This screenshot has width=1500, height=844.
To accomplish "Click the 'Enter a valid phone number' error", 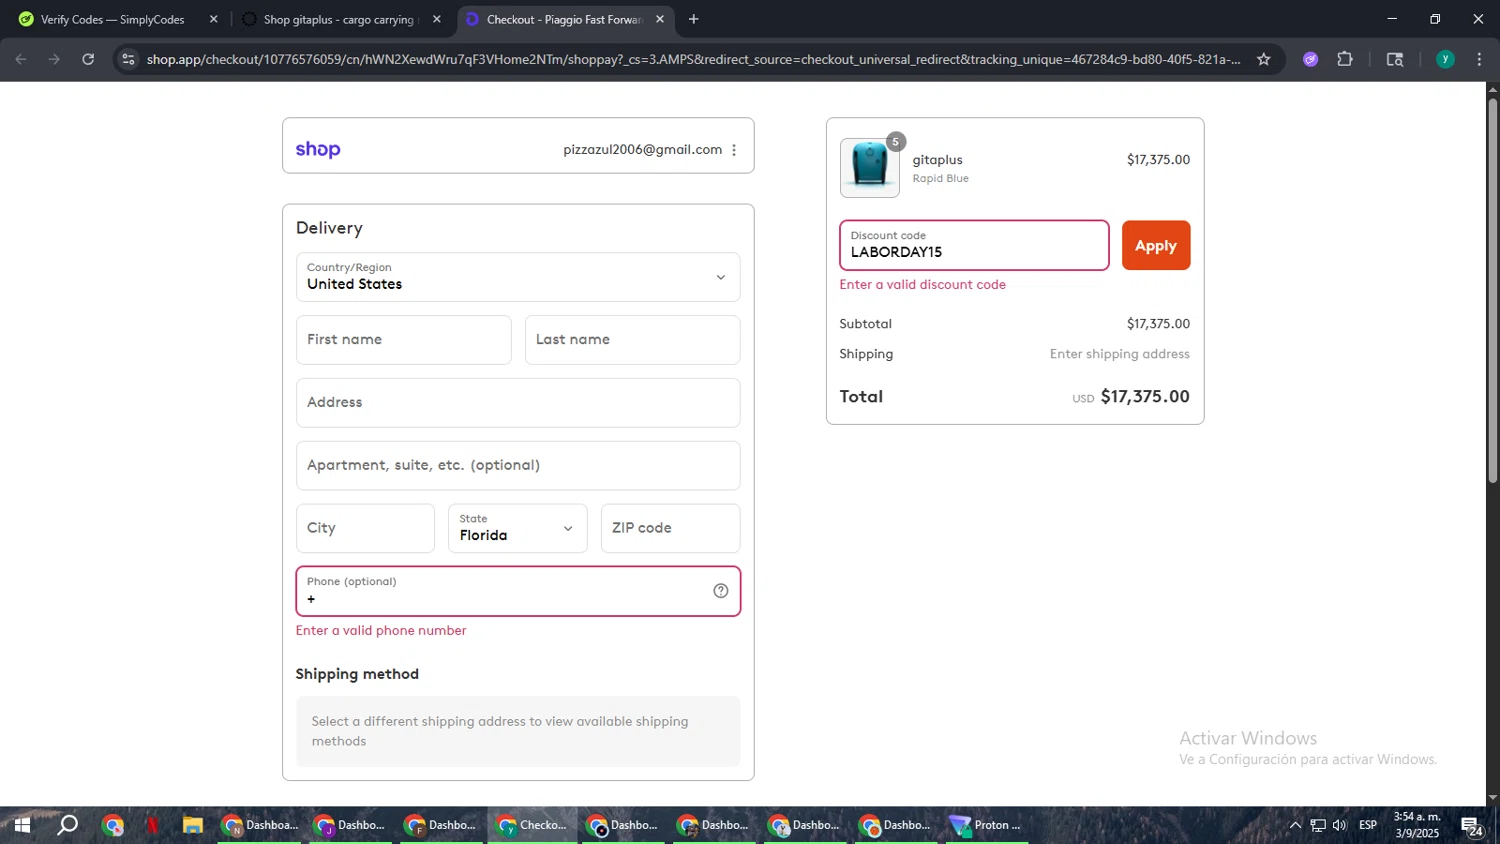I will click(381, 631).
